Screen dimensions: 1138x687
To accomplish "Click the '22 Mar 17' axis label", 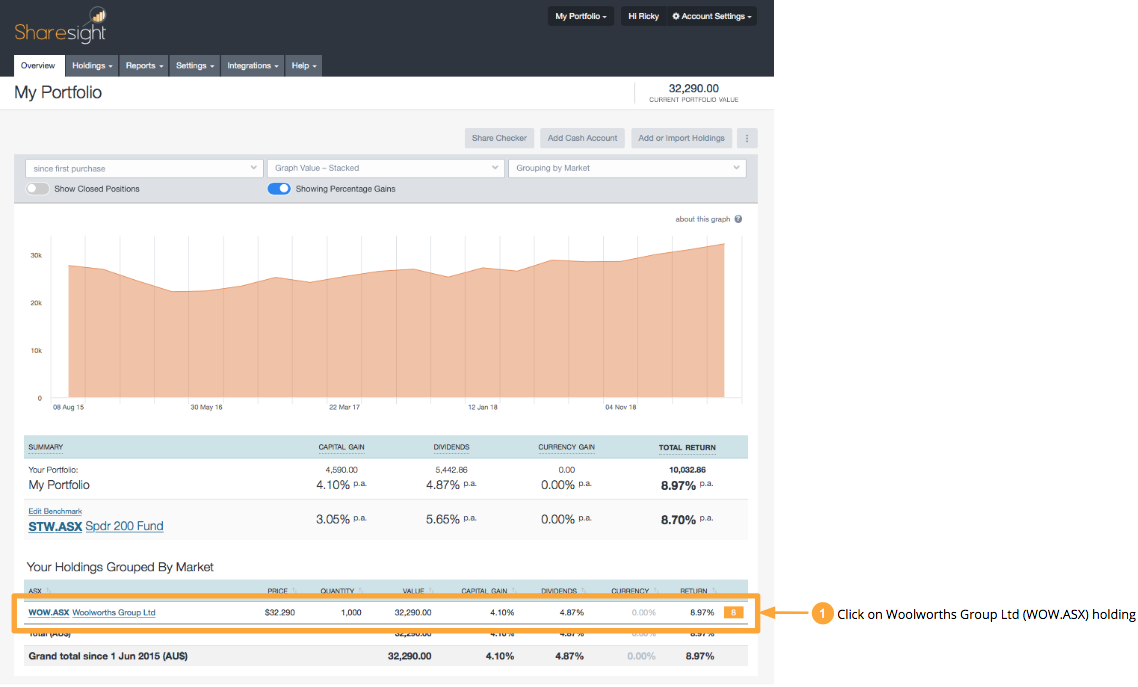I will pyautogui.click(x=344, y=408).
